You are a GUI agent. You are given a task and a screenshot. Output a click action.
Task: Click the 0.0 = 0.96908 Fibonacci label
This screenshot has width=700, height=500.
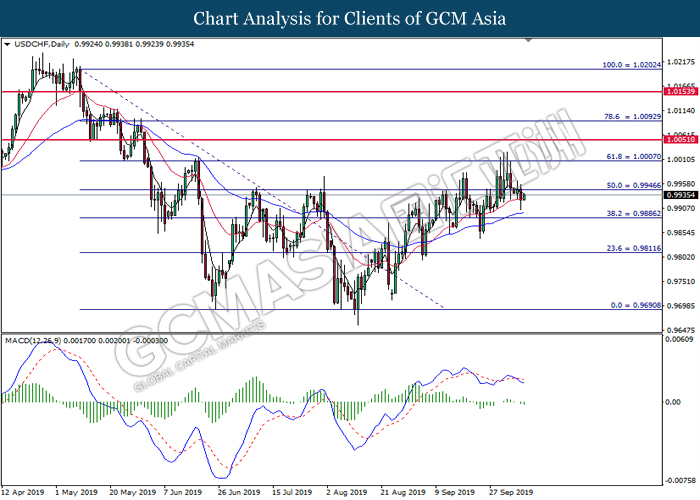point(636,305)
